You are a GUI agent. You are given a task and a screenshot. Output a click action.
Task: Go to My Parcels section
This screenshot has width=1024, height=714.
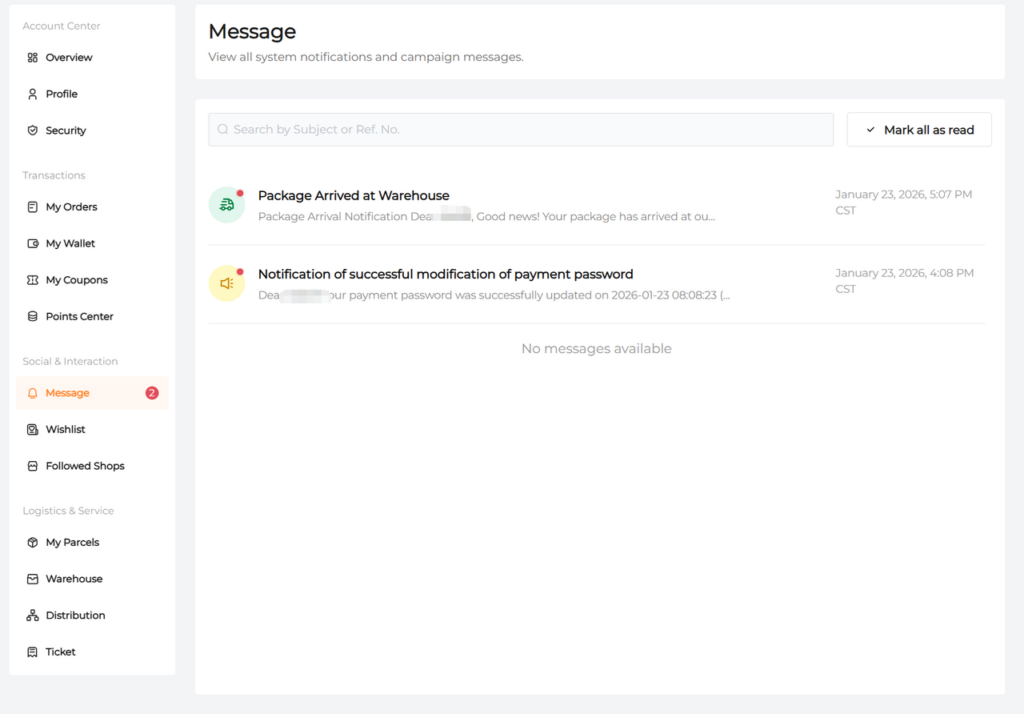(x=72, y=543)
